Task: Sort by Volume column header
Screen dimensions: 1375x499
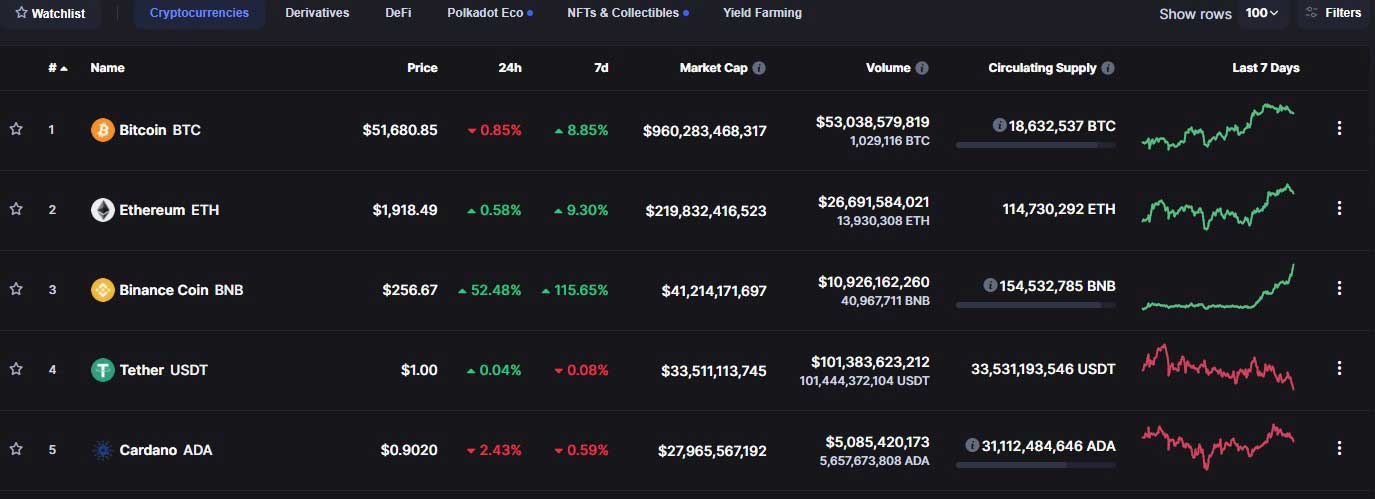Action: click(x=888, y=68)
